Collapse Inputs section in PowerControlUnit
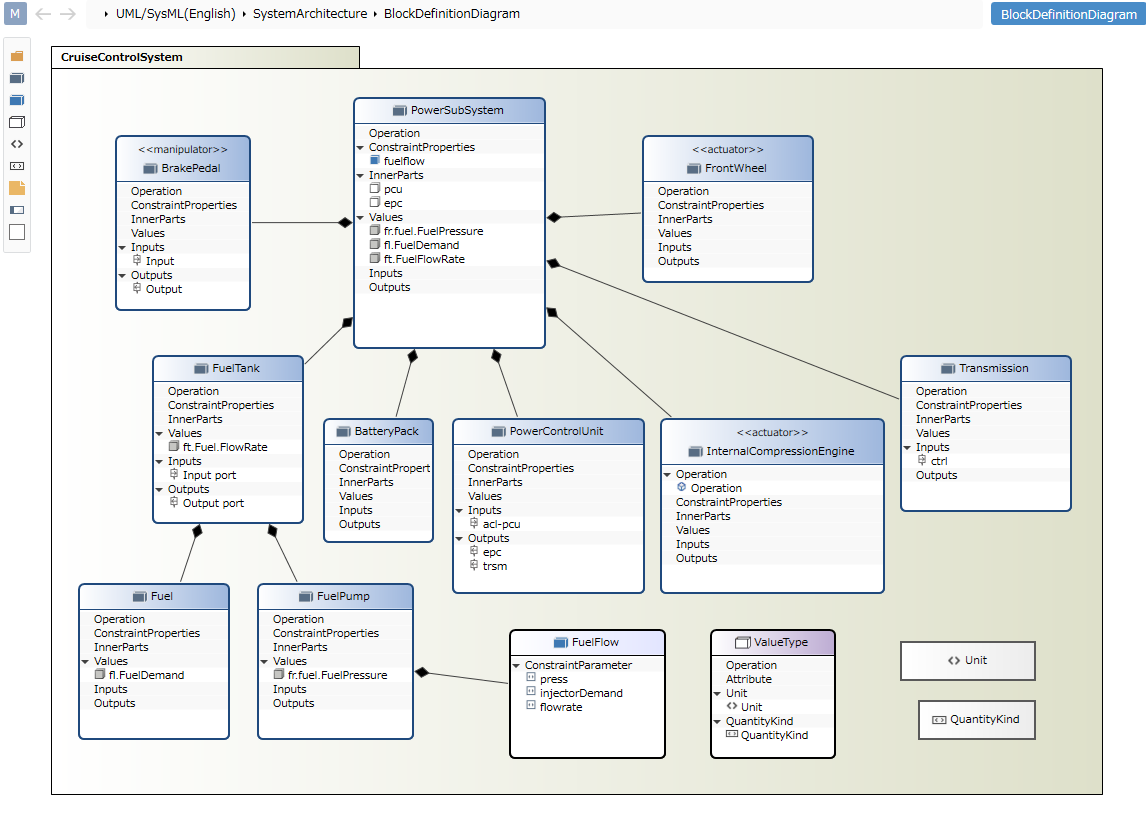The height and width of the screenshot is (817, 1146). pyautogui.click(x=459, y=511)
